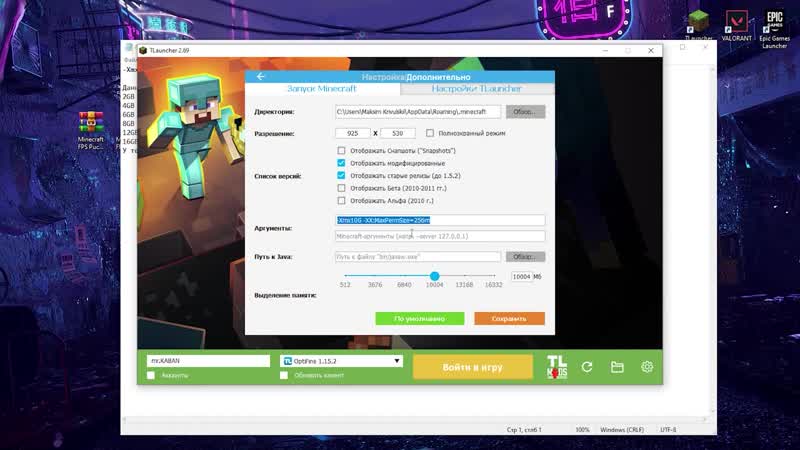Image resolution: width=800 pixels, height=450 pixels.
Task: Open the Minecraft FPS archive desktop icon
Action: (x=90, y=131)
